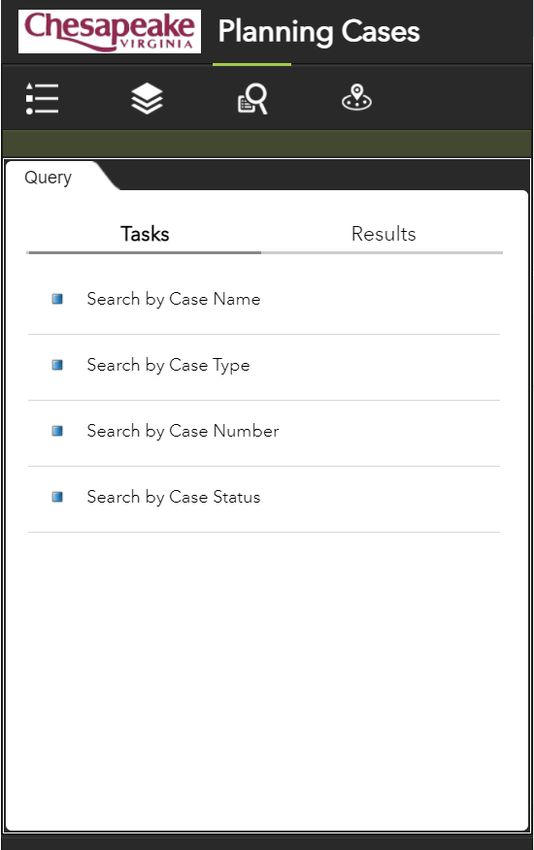Click blue icon beside Search by Case Type
Screen dimensions: 534x850
click(57, 365)
